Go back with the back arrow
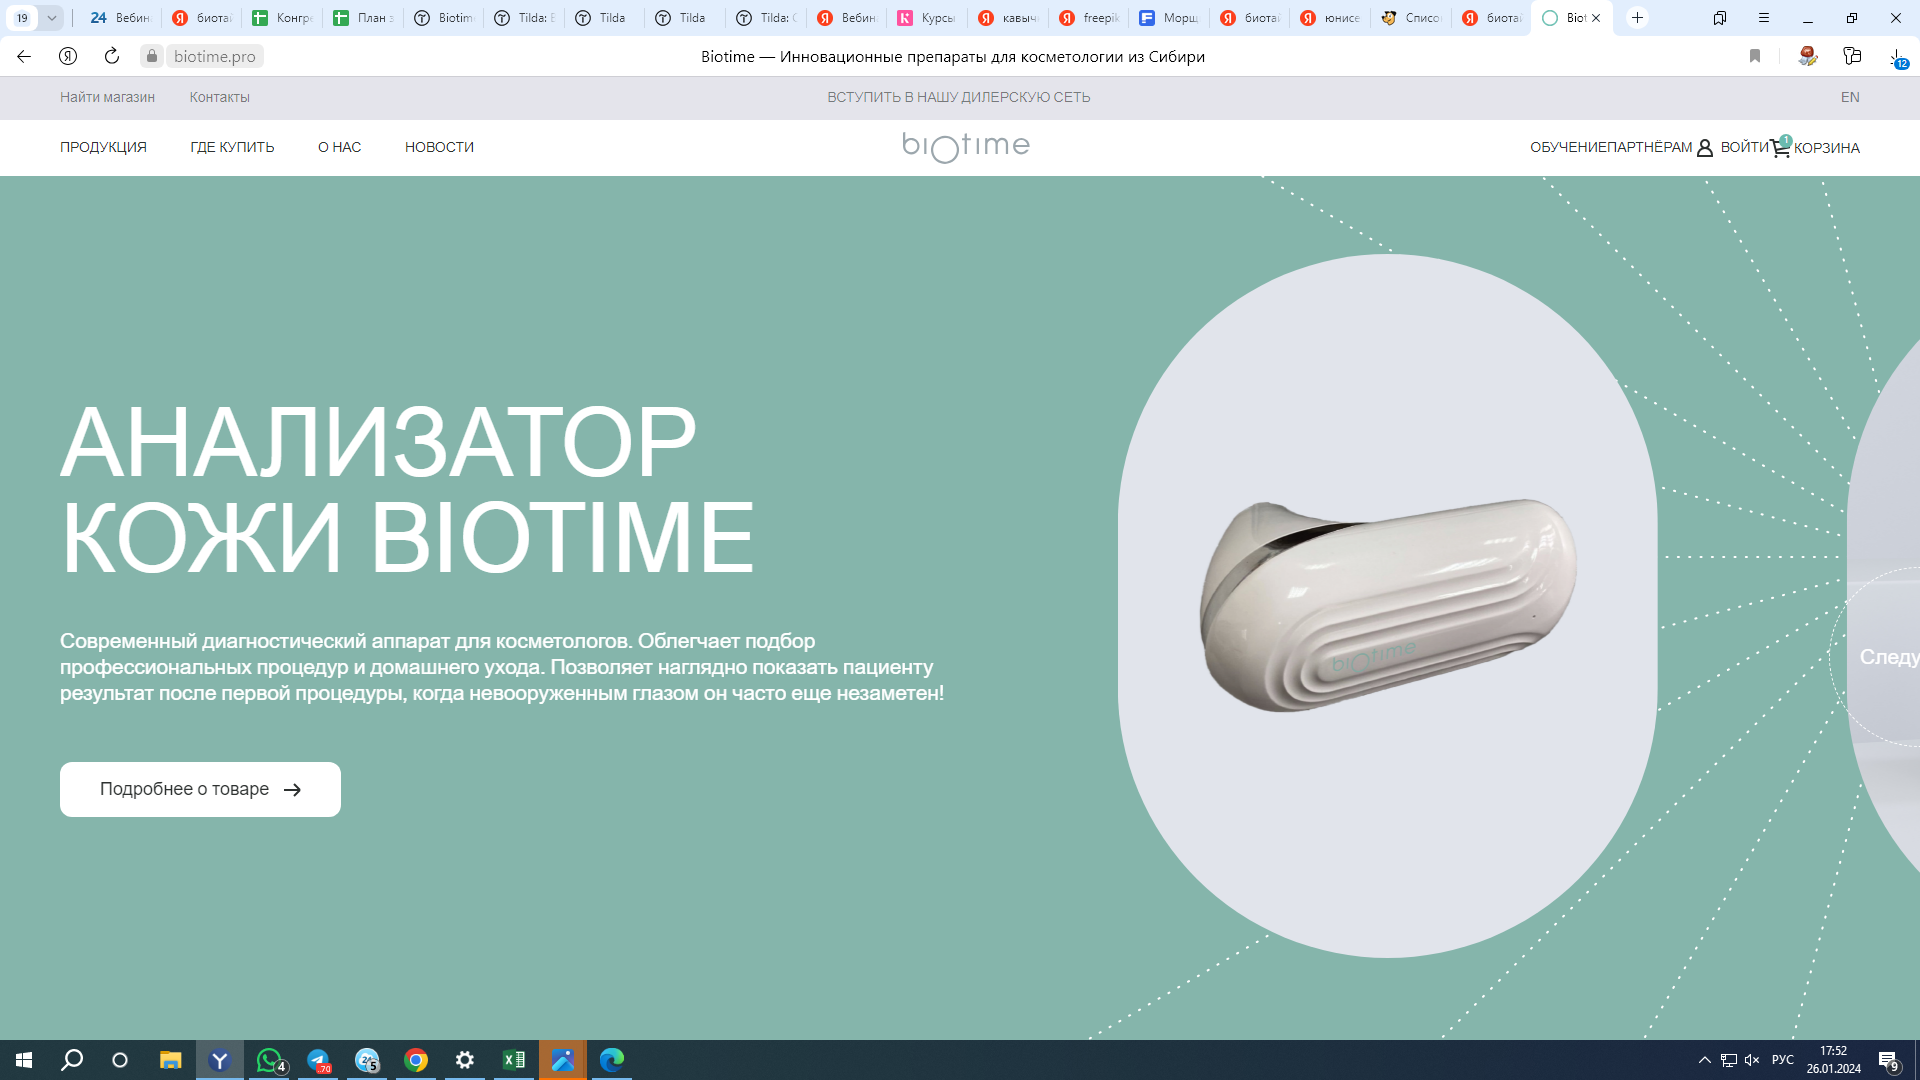1920x1080 pixels. click(24, 56)
